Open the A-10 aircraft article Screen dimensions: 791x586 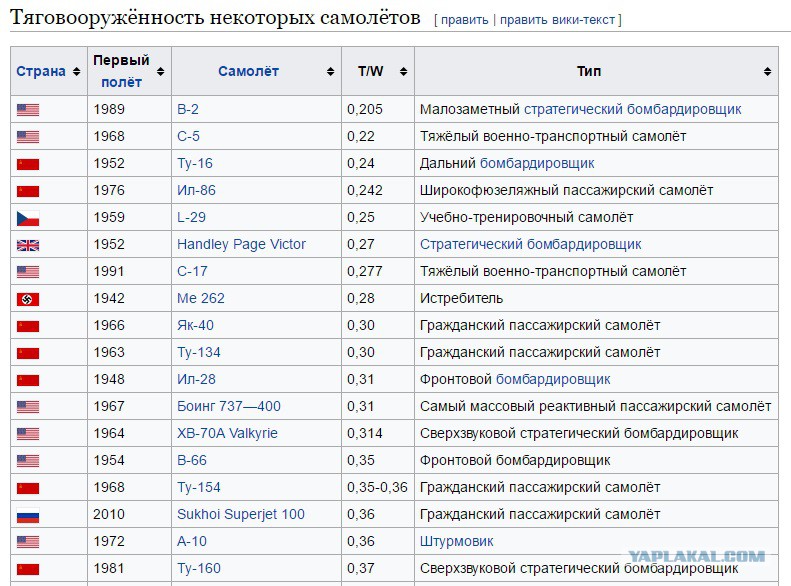(x=192, y=542)
